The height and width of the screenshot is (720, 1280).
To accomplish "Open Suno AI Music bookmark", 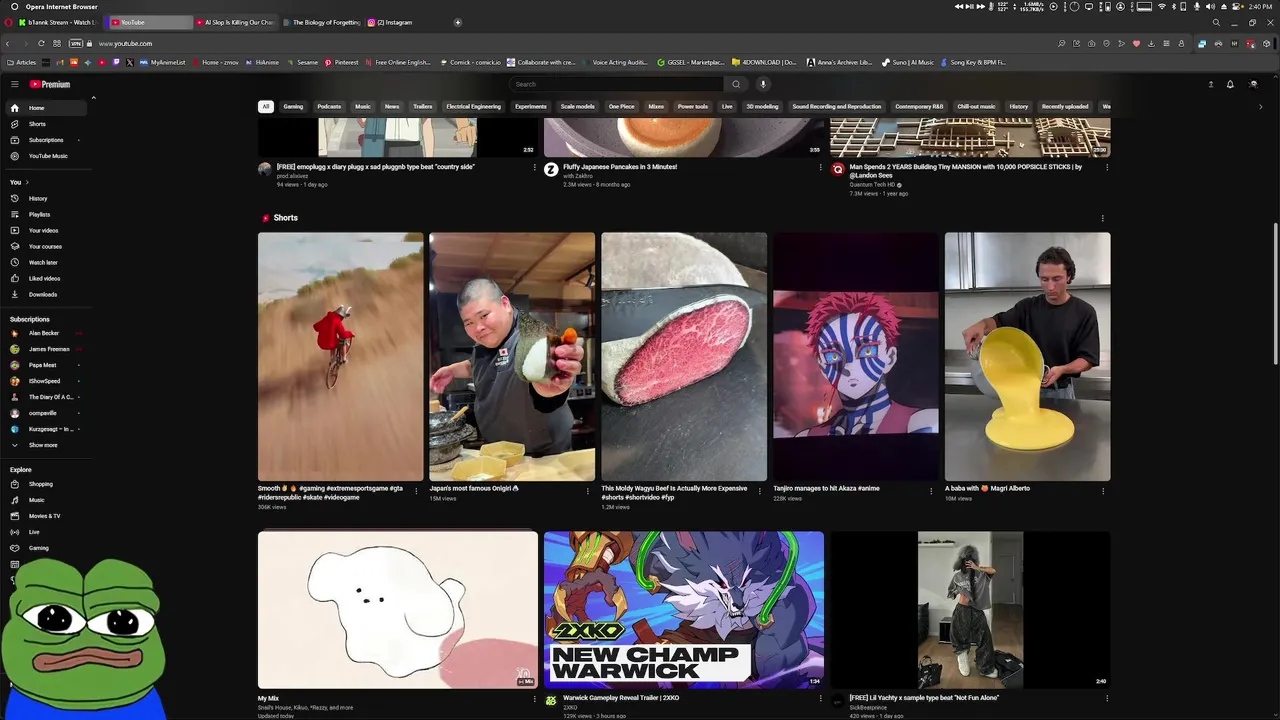I will point(908,62).
